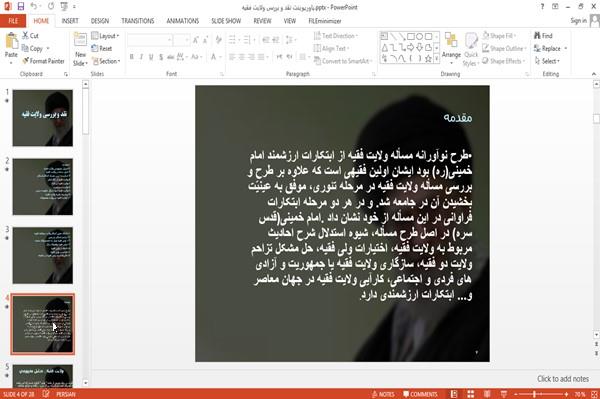Switch to Normal view icon

point(454,394)
